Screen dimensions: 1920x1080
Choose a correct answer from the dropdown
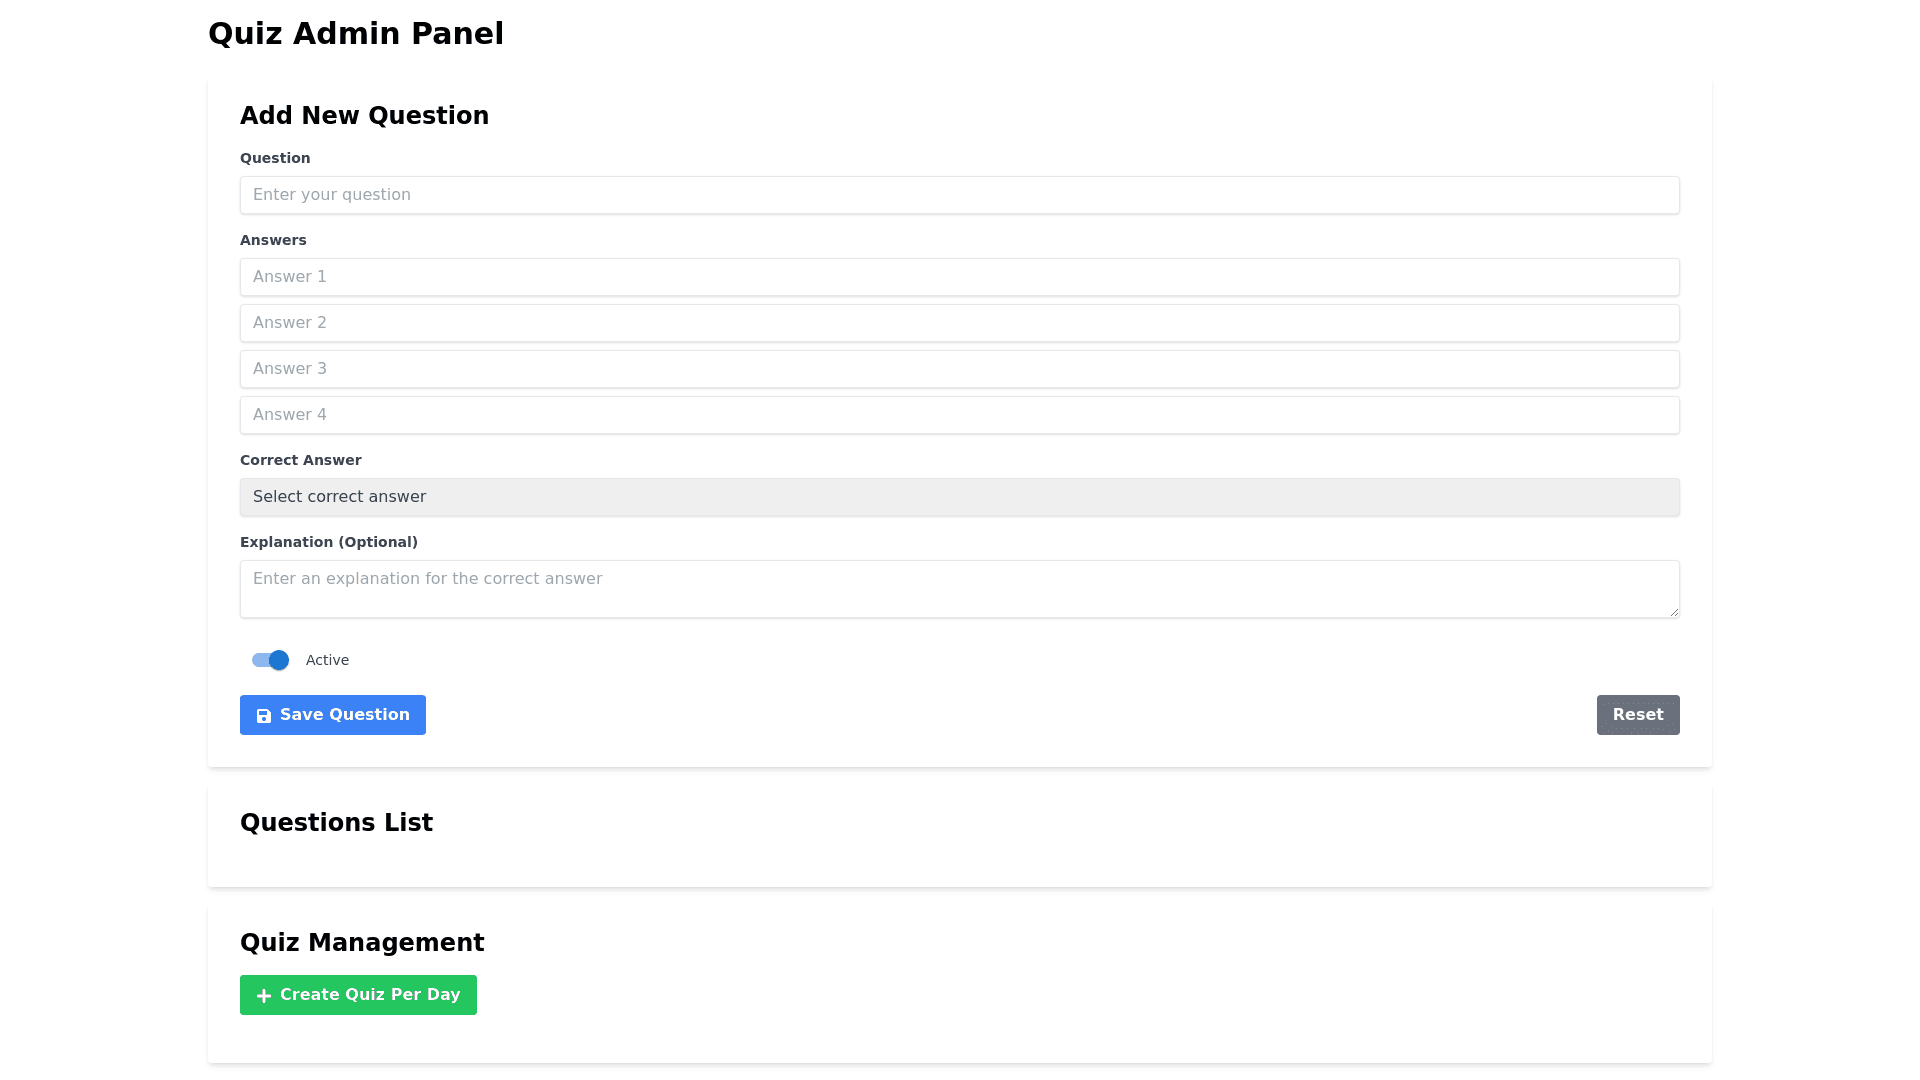click(959, 497)
